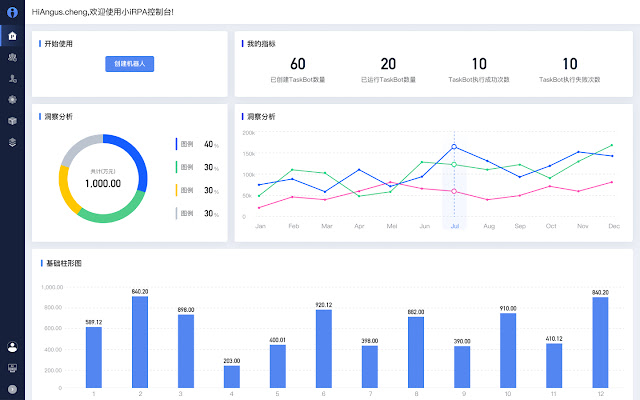Click bar 10 labeled 910.00
The height and width of the screenshot is (400, 640).
508,350
